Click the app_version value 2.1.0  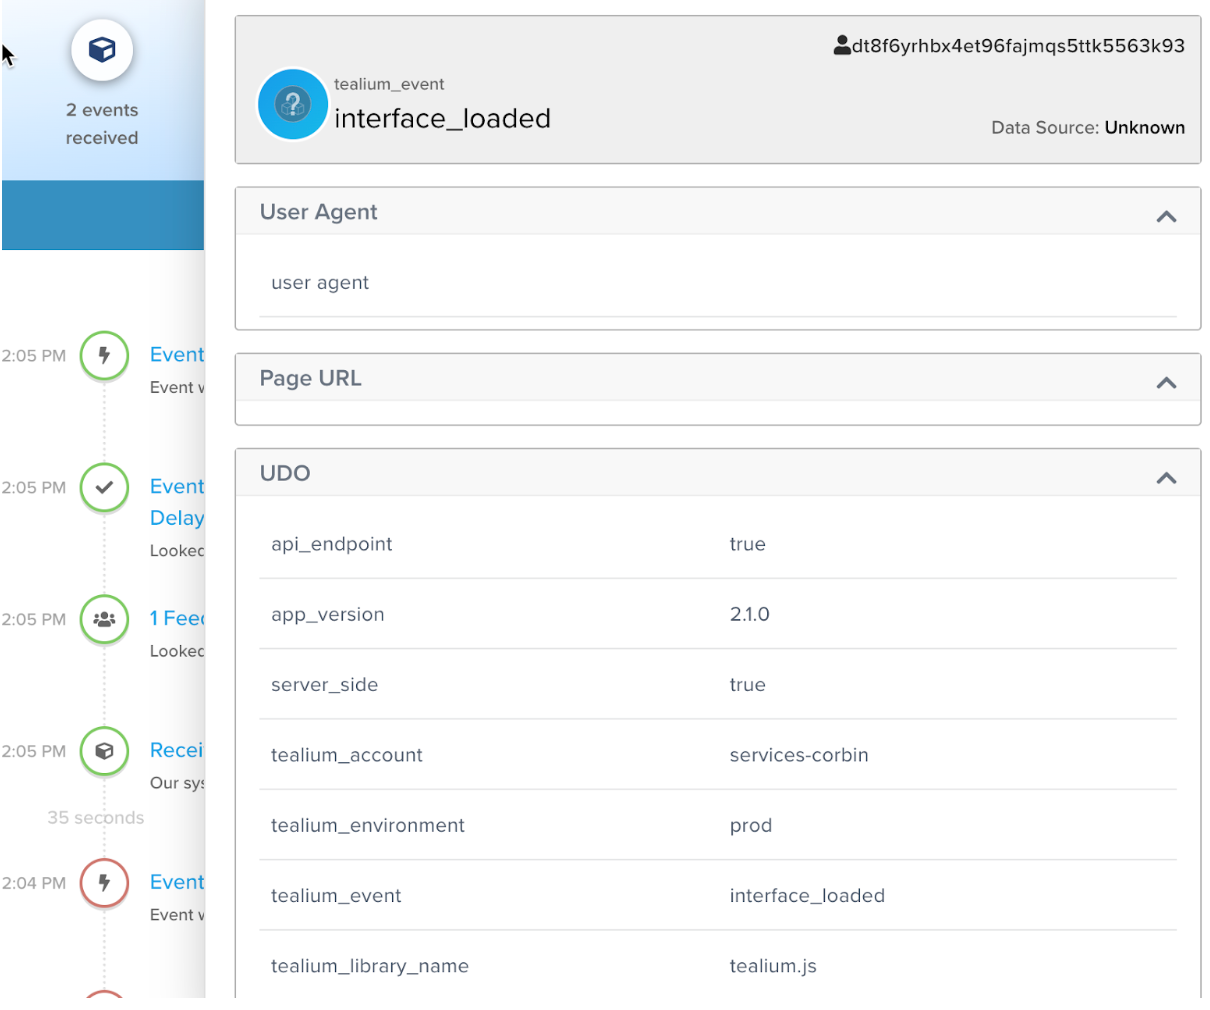tap(749, 614)
